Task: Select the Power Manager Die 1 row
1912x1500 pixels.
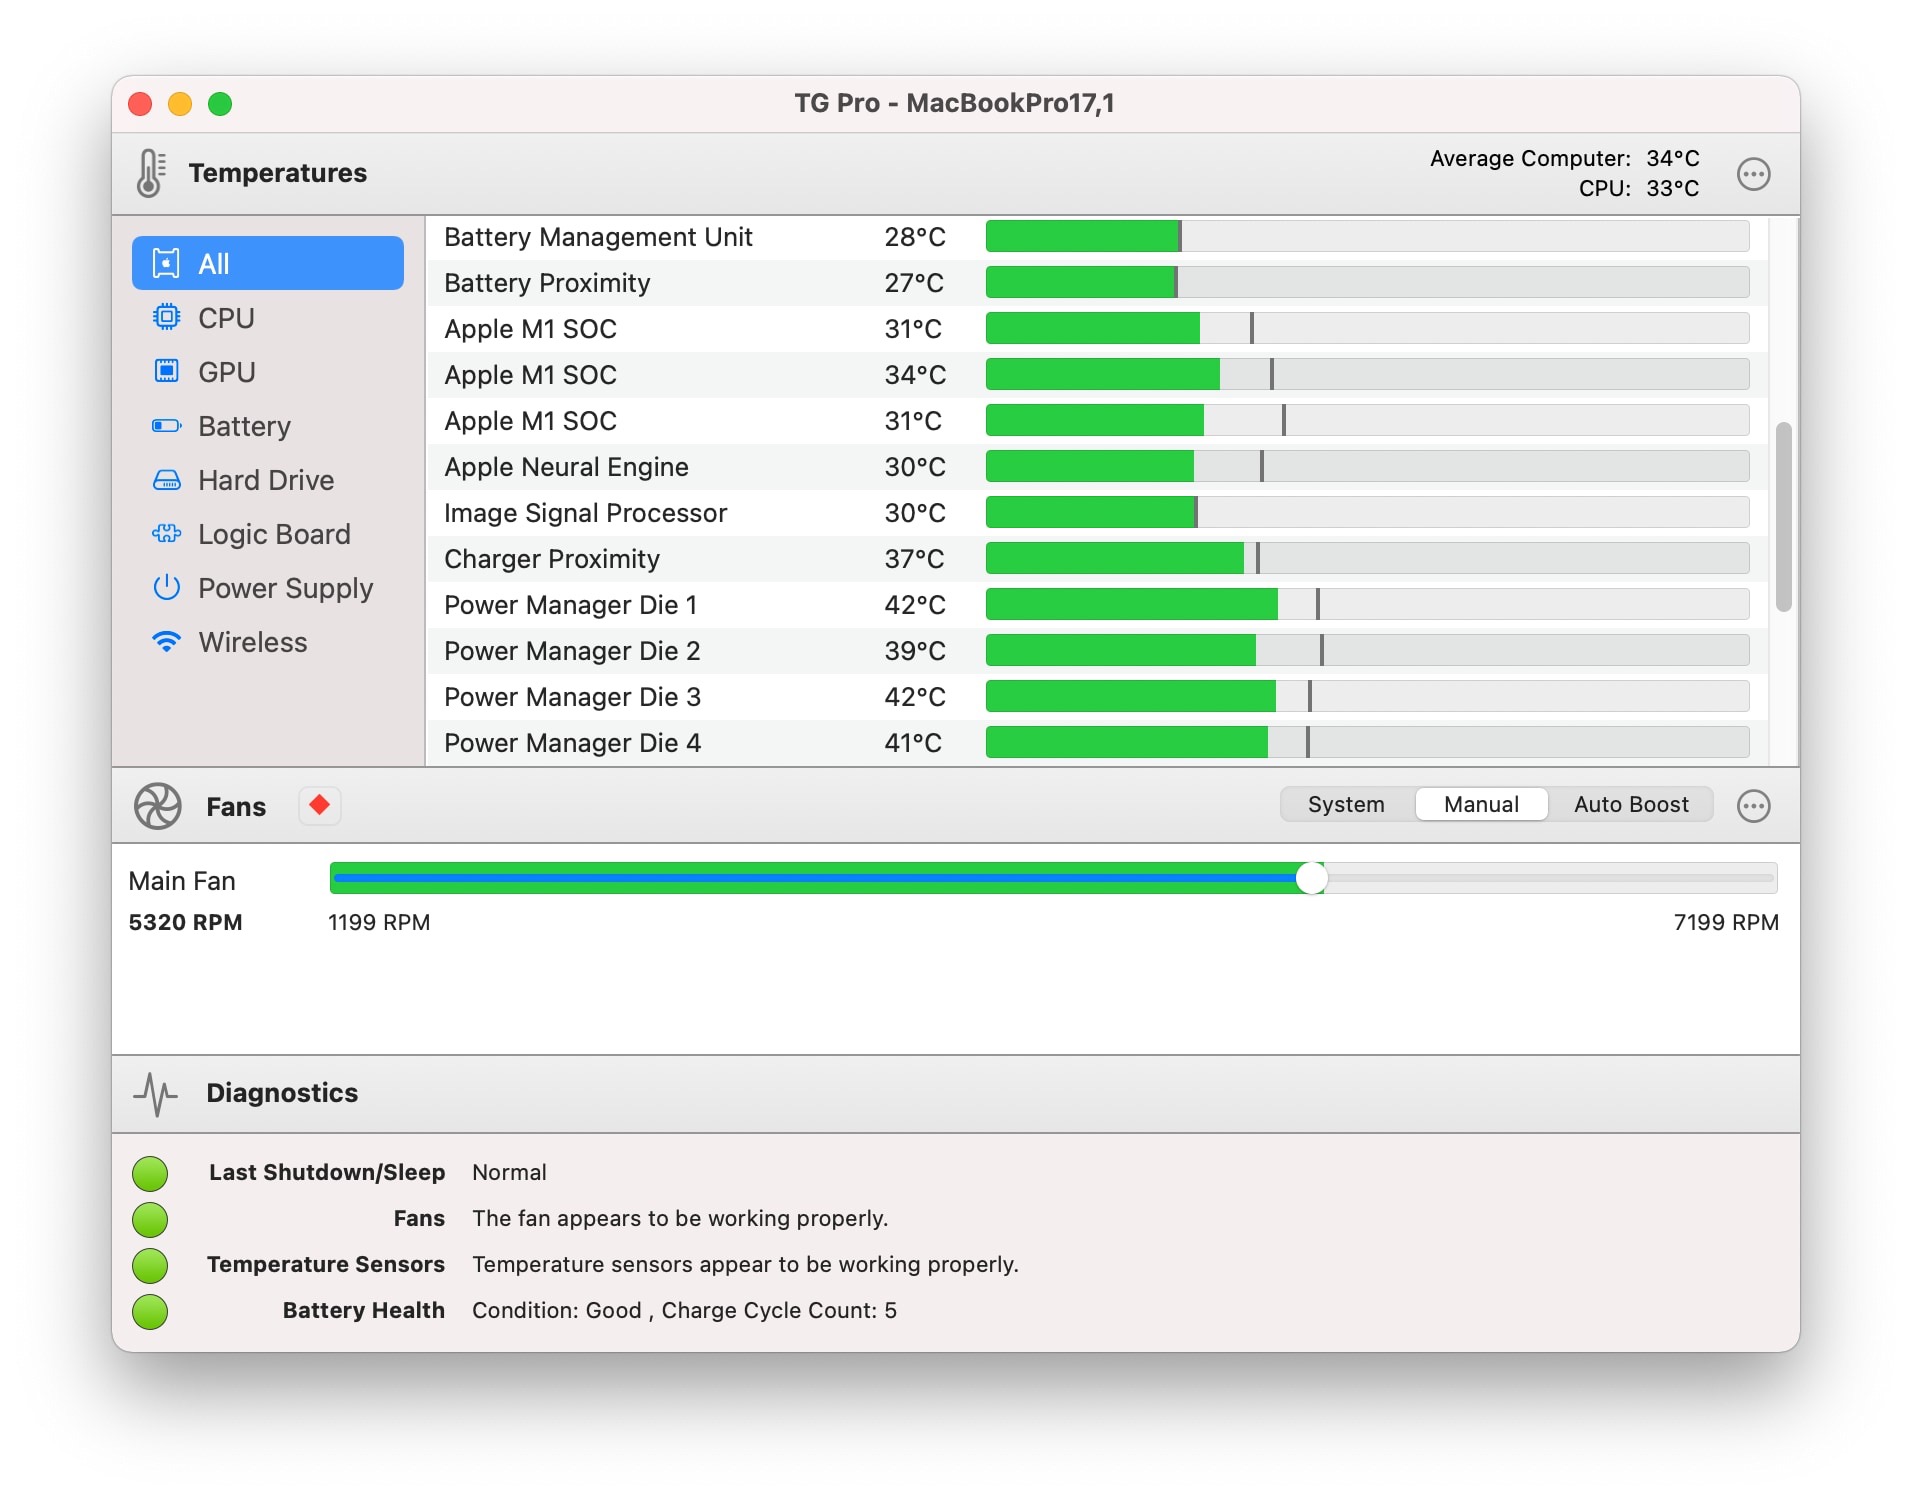Action: click(x=1097, y=605)
